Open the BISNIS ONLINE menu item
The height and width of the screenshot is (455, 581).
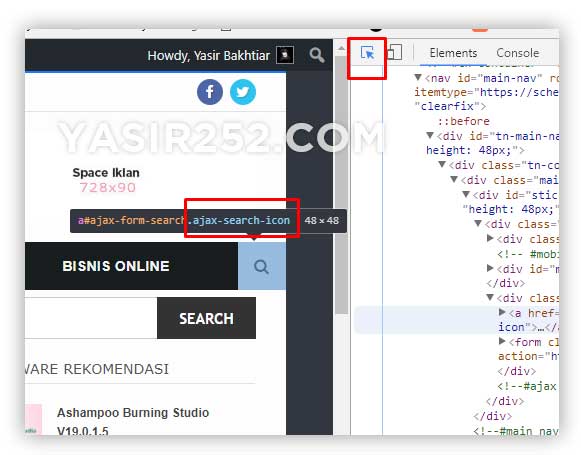[x=116, y=266]
